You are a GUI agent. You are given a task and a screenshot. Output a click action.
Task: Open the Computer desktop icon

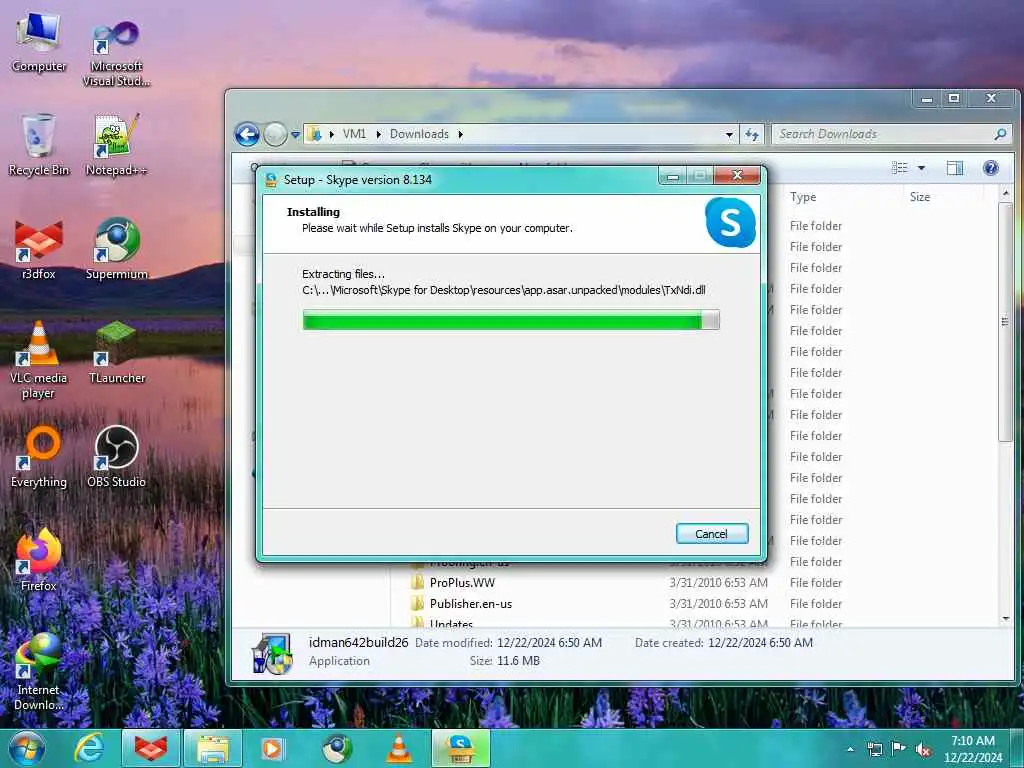click(x=39, y=42)
